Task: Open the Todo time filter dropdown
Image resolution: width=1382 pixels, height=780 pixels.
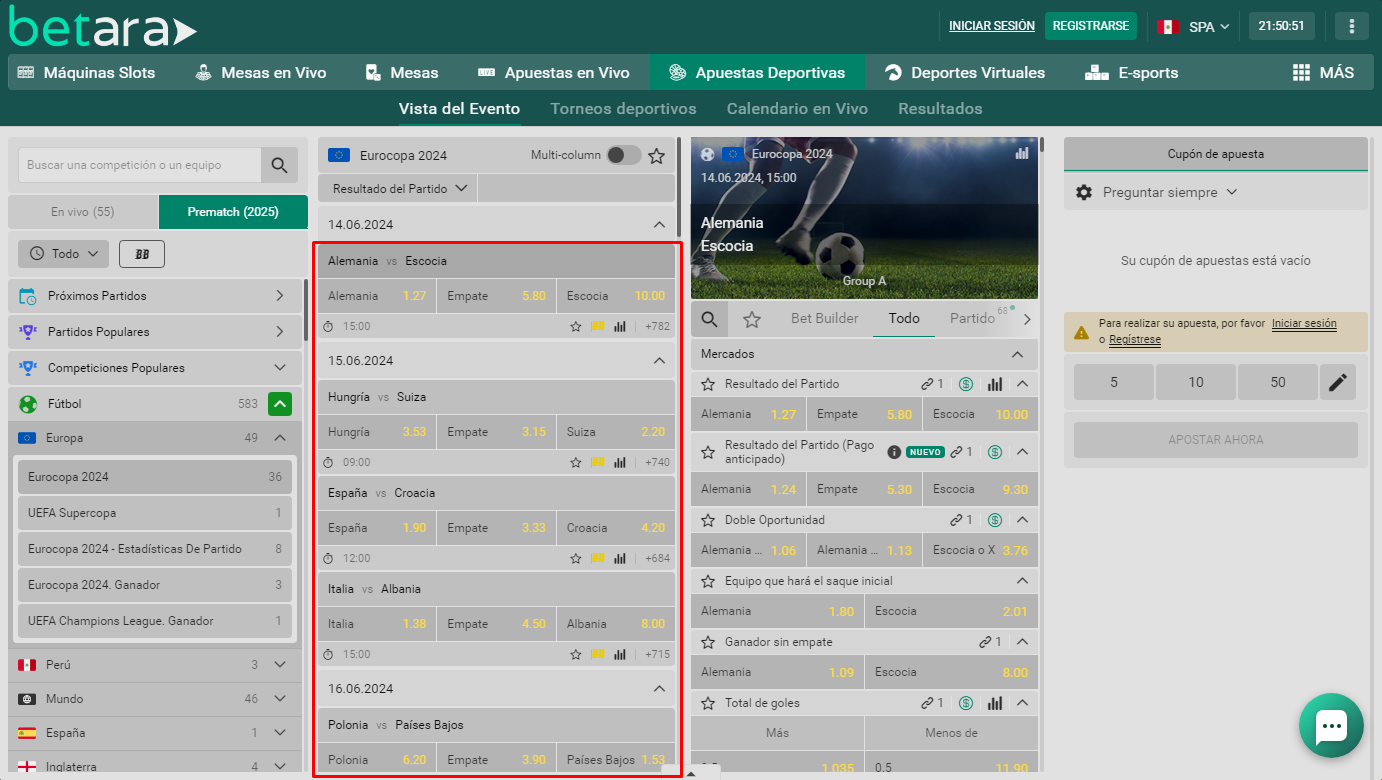Action: pyautogui.click(x=64, y=254)
